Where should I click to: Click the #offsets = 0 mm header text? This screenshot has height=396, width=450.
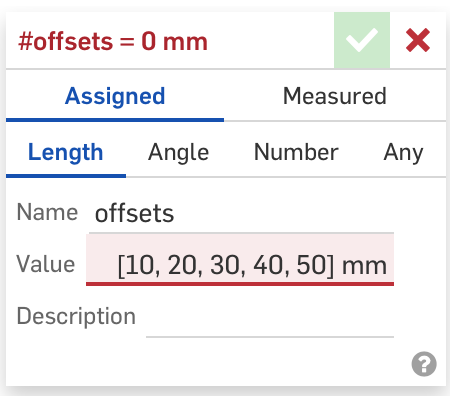pyautogui.click(x=113, y=42)
